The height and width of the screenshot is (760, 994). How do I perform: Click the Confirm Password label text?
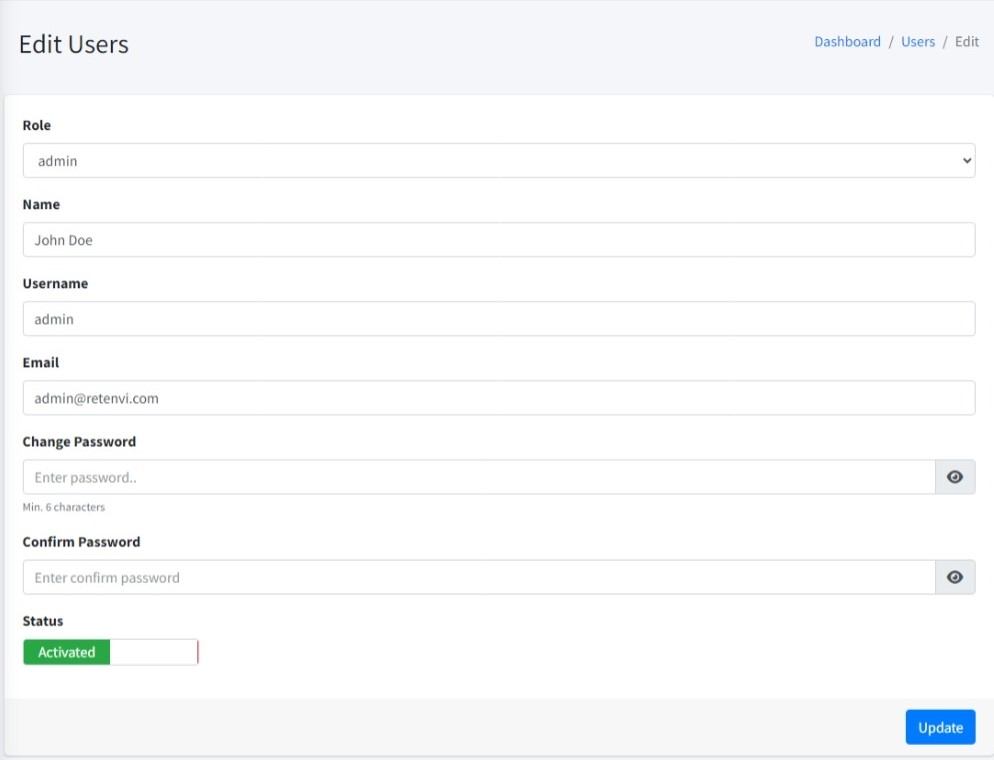[x=81, y=542]
